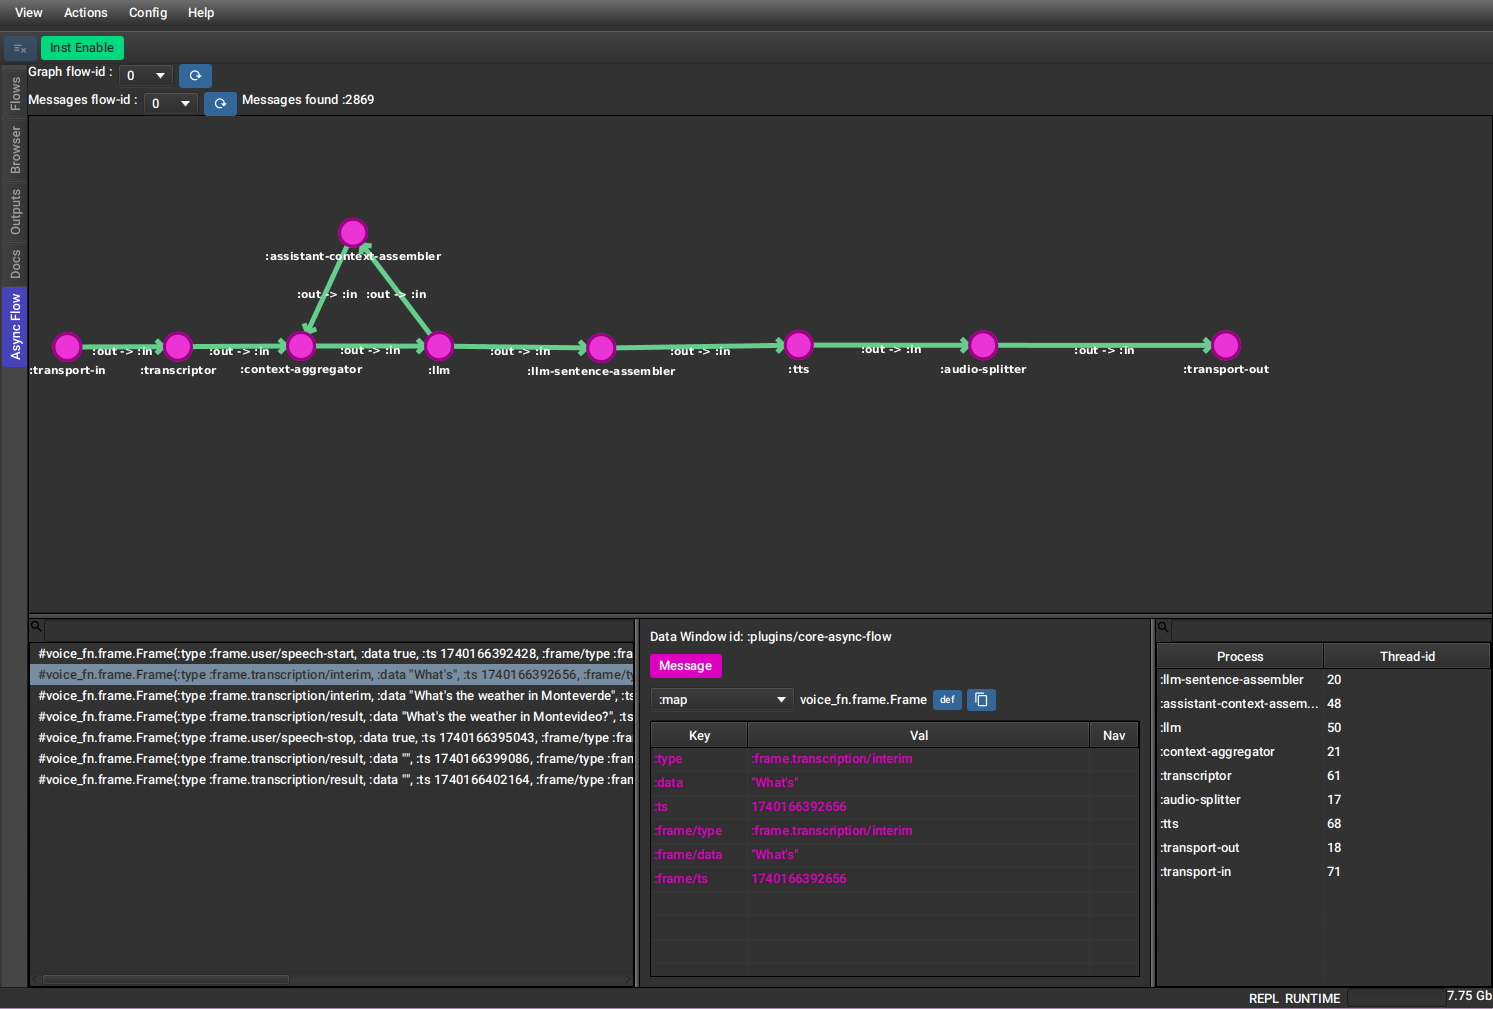The height and width of the screenshot is (1009, 1493).
Task: Select the :transport-out process row
Action: (x=1323, y=848)
